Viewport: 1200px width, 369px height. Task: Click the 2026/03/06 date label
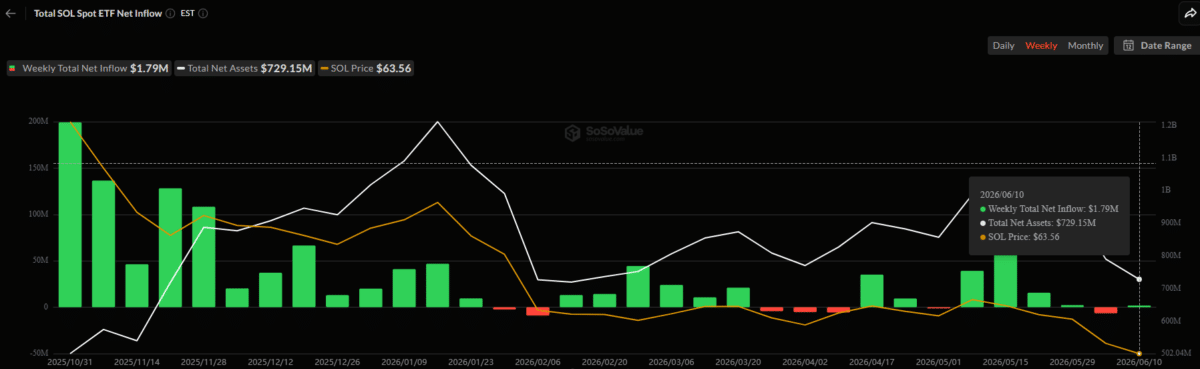(671, 363)
